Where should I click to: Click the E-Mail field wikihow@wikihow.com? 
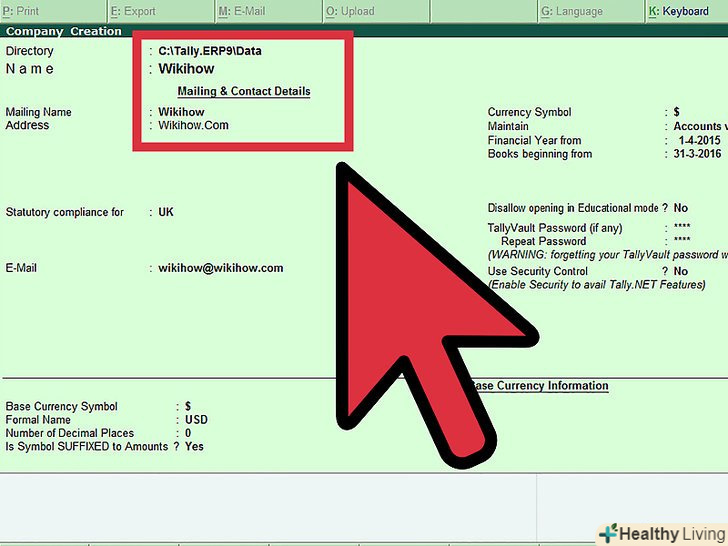221,268
